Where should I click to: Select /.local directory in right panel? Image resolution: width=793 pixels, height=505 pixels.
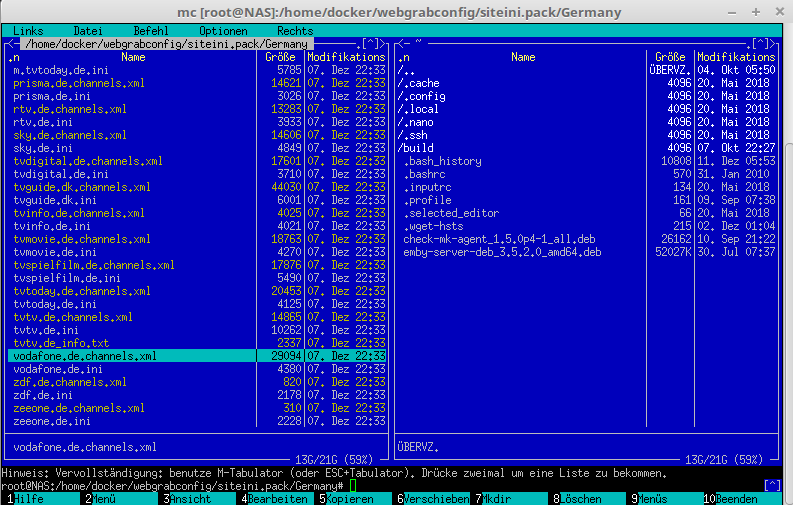(418, 109)
